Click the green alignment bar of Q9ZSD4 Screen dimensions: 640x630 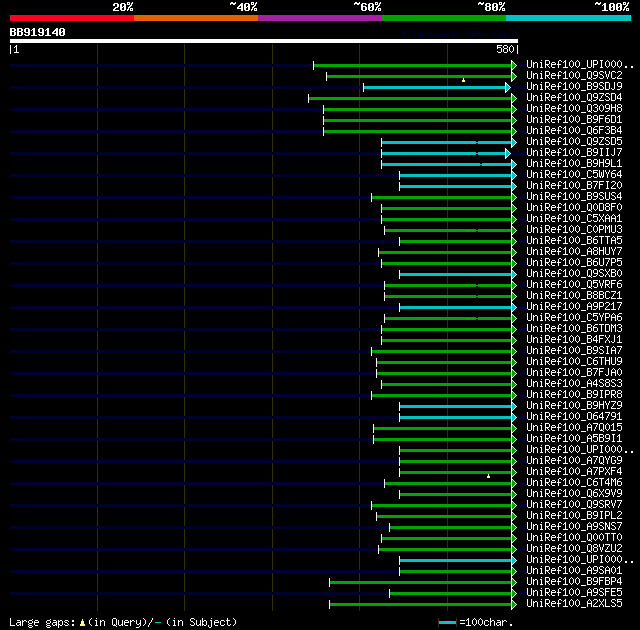coord(412,98)
